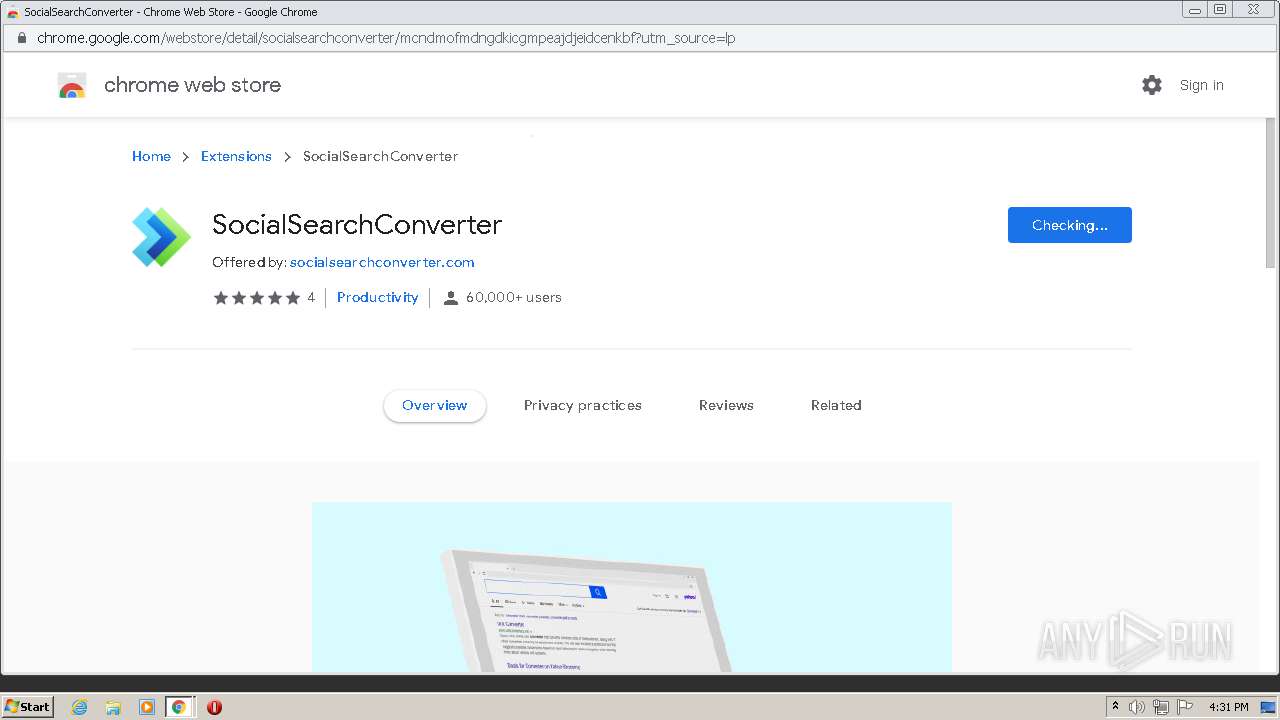The height and width of the screenshot is (720, 1280).
Task: Click the 4:31 PM clock
Action: click(1228, 707)
